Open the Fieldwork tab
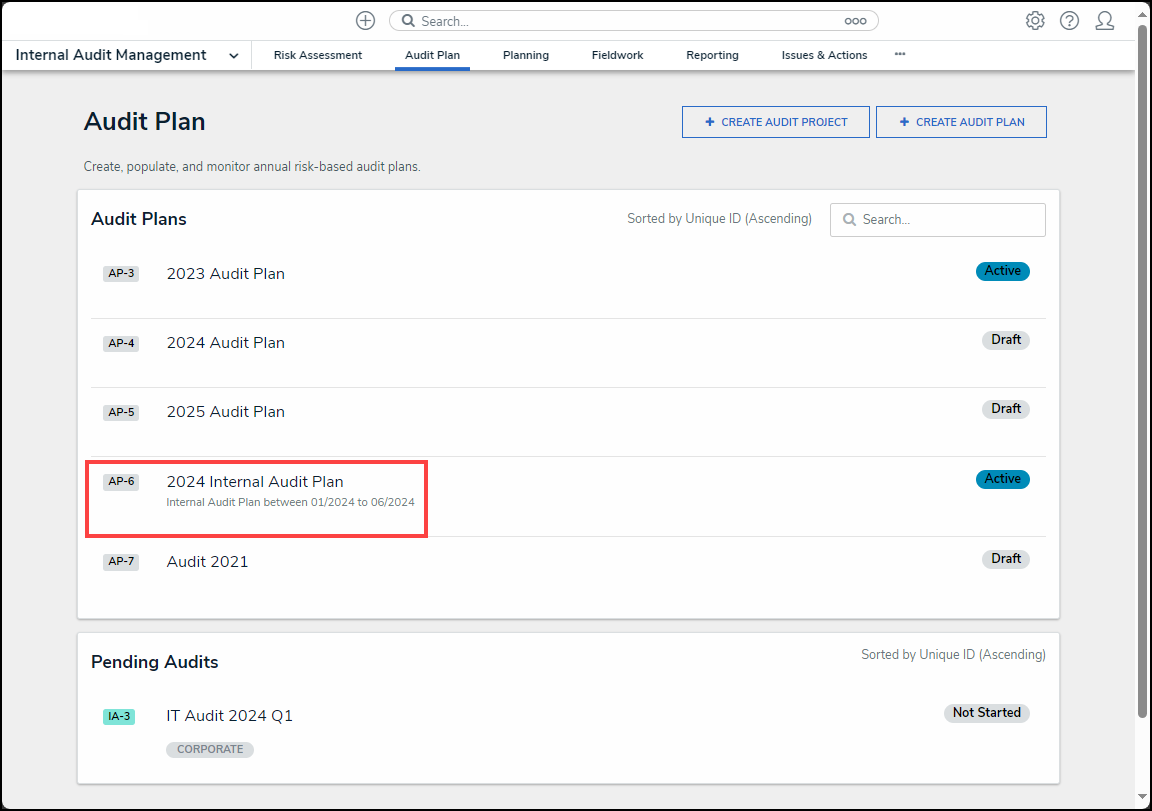Viewport: 1152px width, 811px height. [x=617, y=55]
